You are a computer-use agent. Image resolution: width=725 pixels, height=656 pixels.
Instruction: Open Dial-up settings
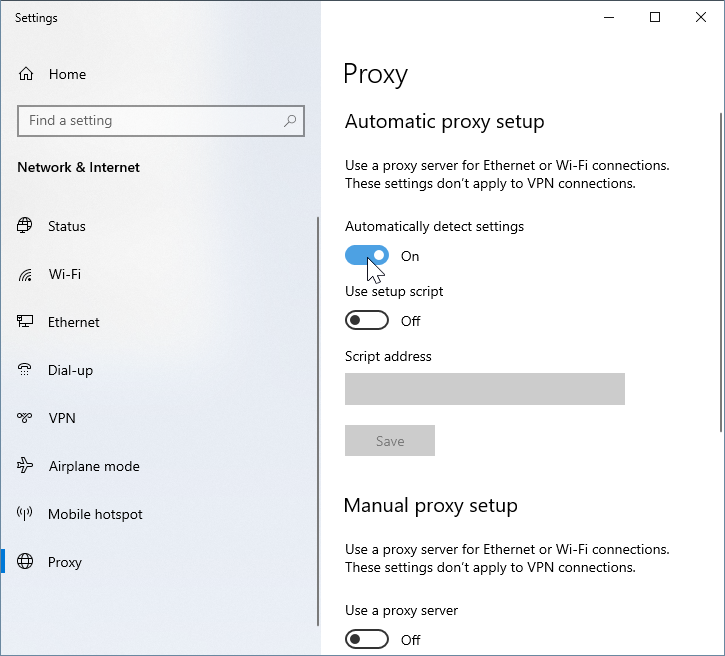click(70, 370)
